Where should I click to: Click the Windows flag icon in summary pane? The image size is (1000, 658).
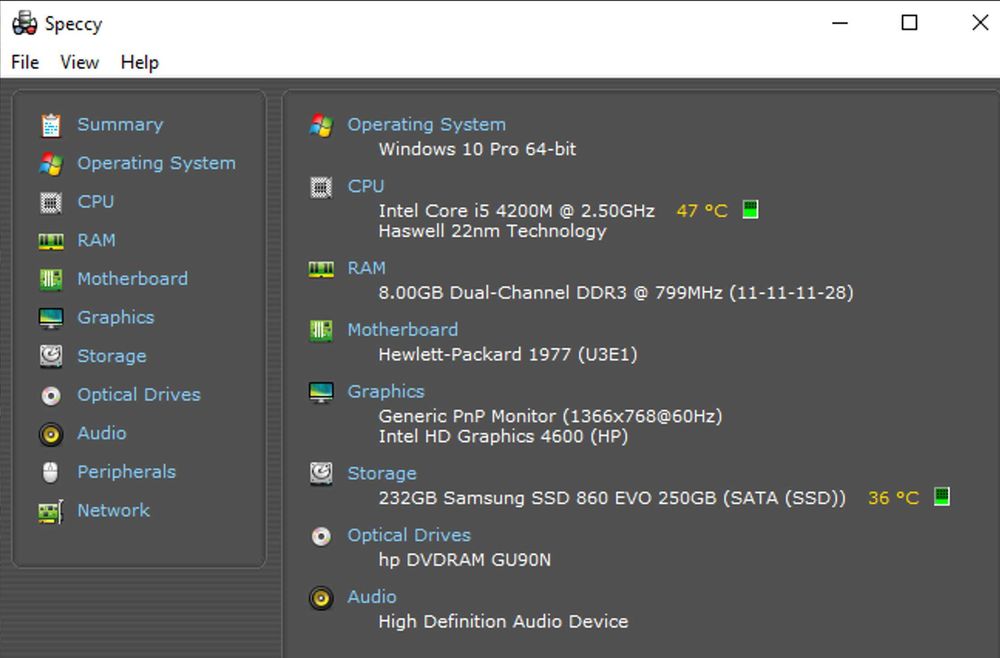[x=321, y=125]
